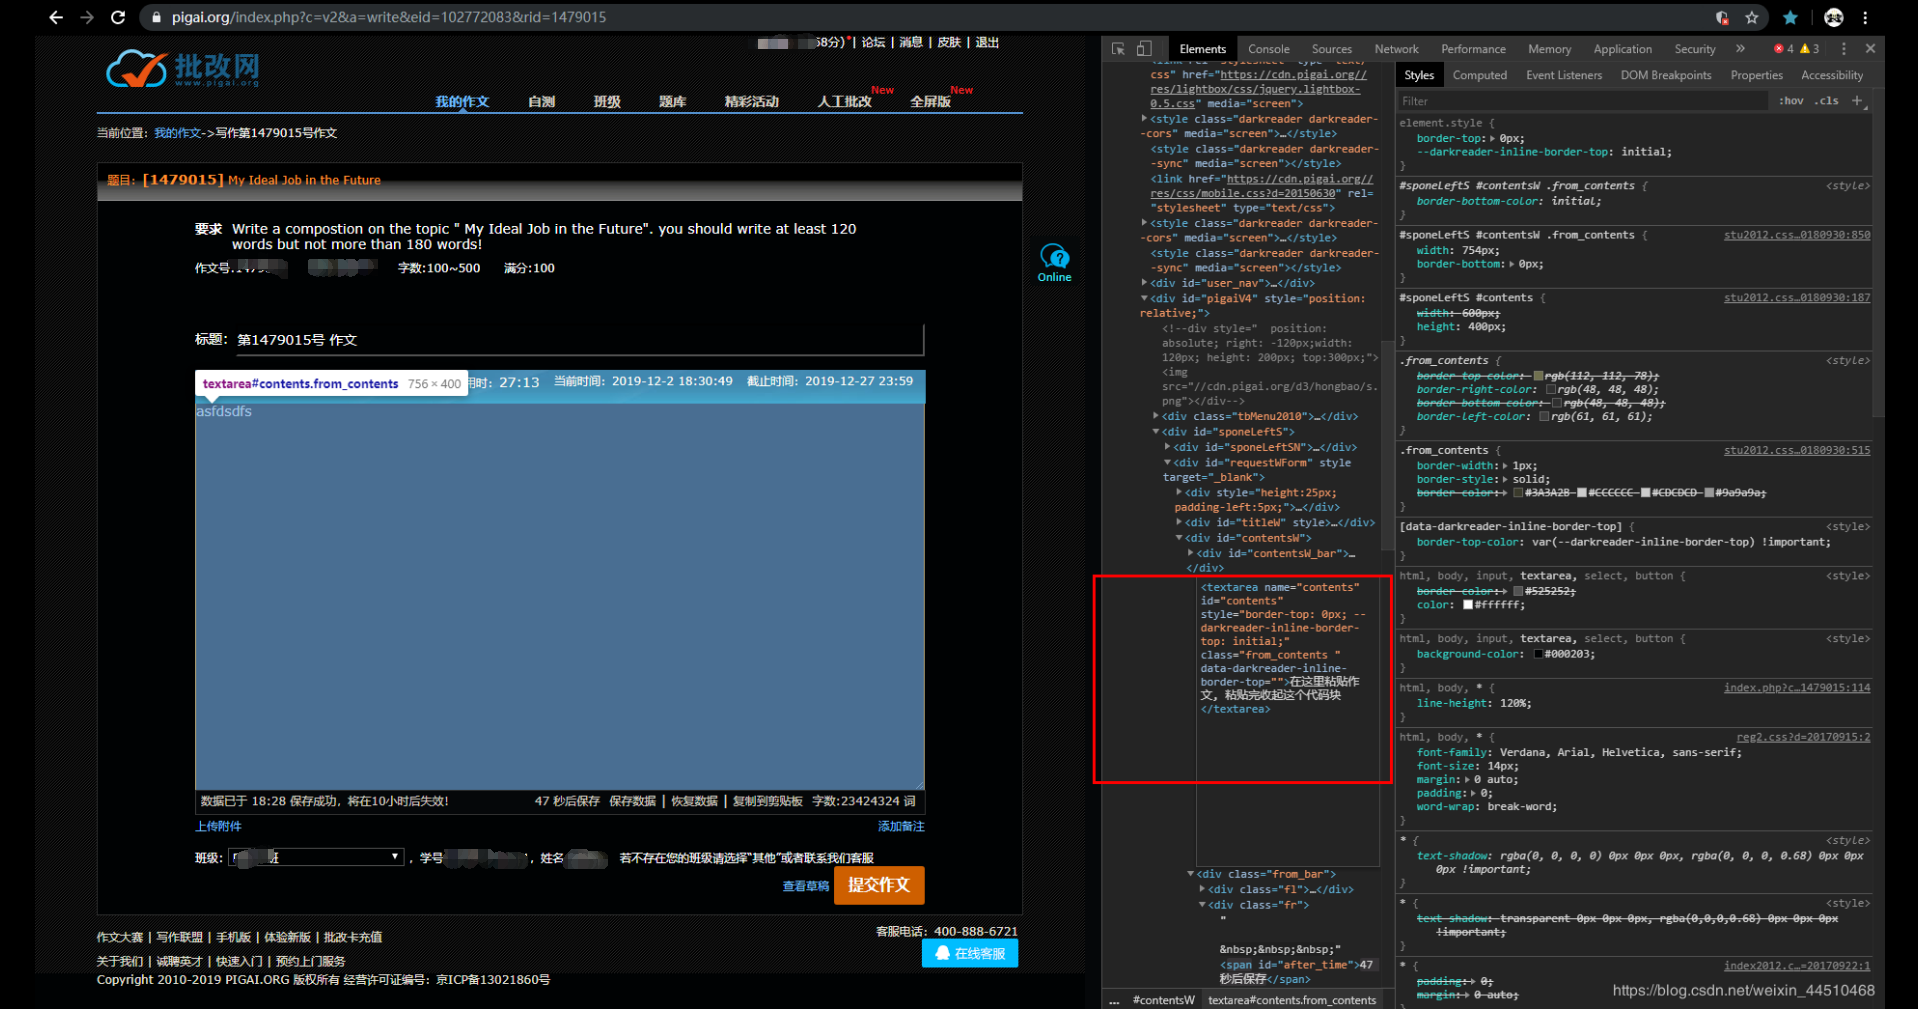Reload the page with the refresh icon
1918x1009 pixels.
click(118, 17)
